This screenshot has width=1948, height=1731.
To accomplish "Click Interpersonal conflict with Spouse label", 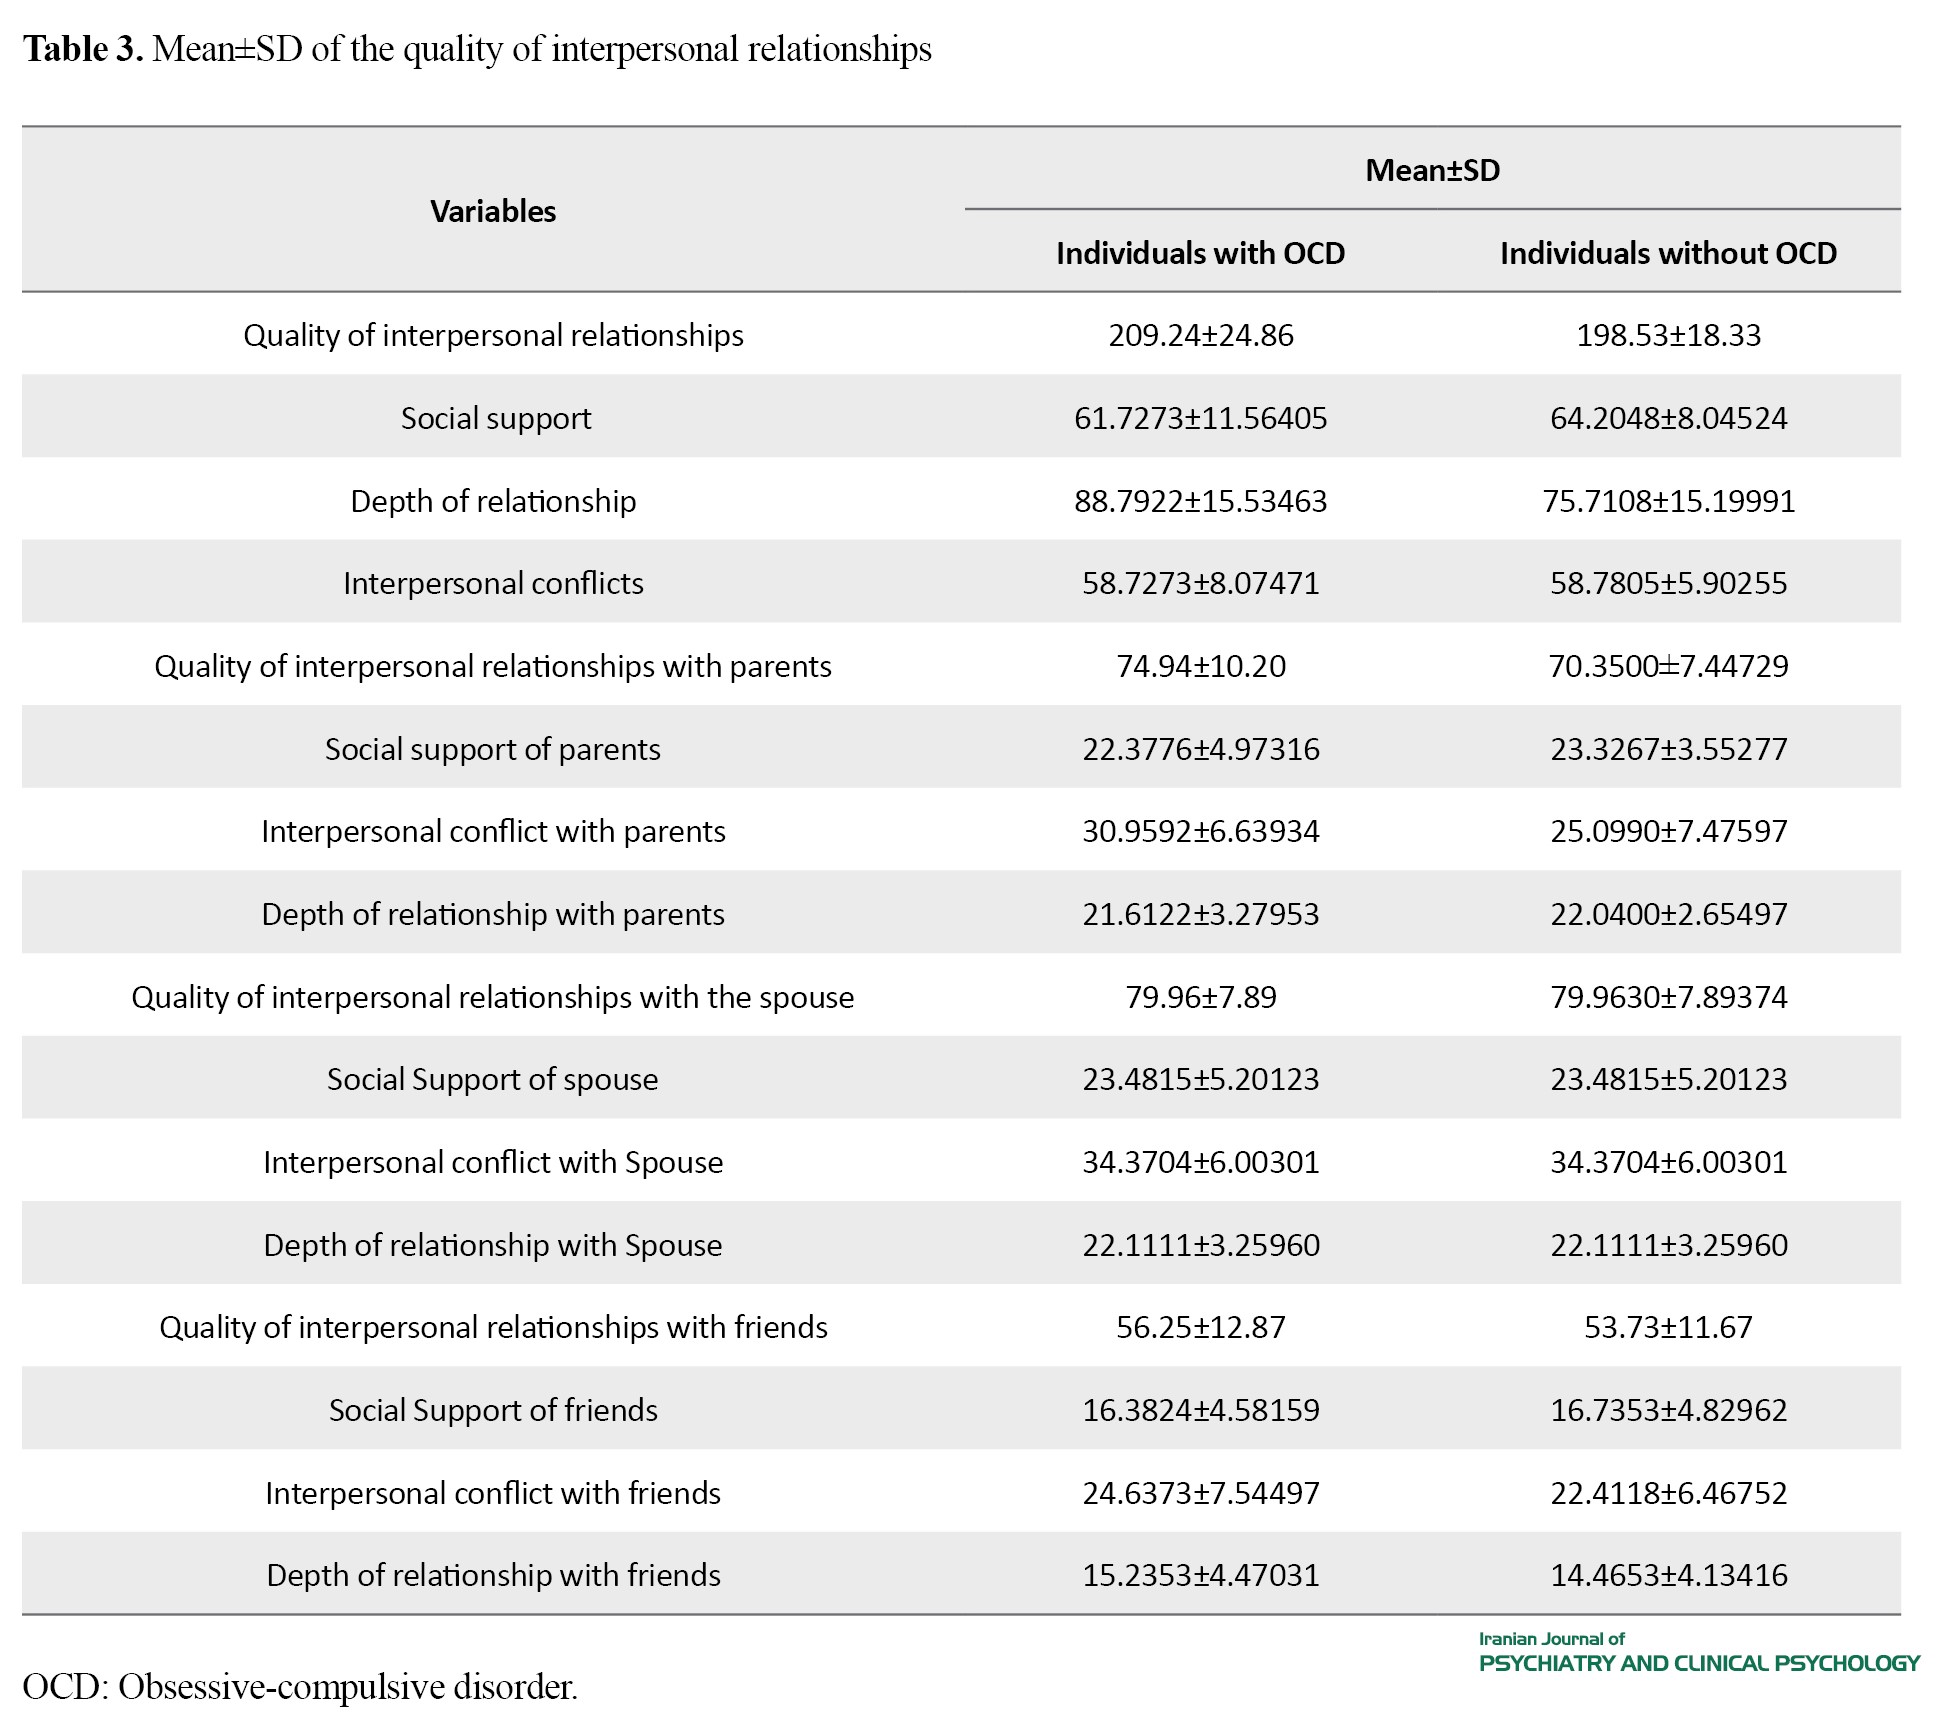I will tap(493, 1162).
